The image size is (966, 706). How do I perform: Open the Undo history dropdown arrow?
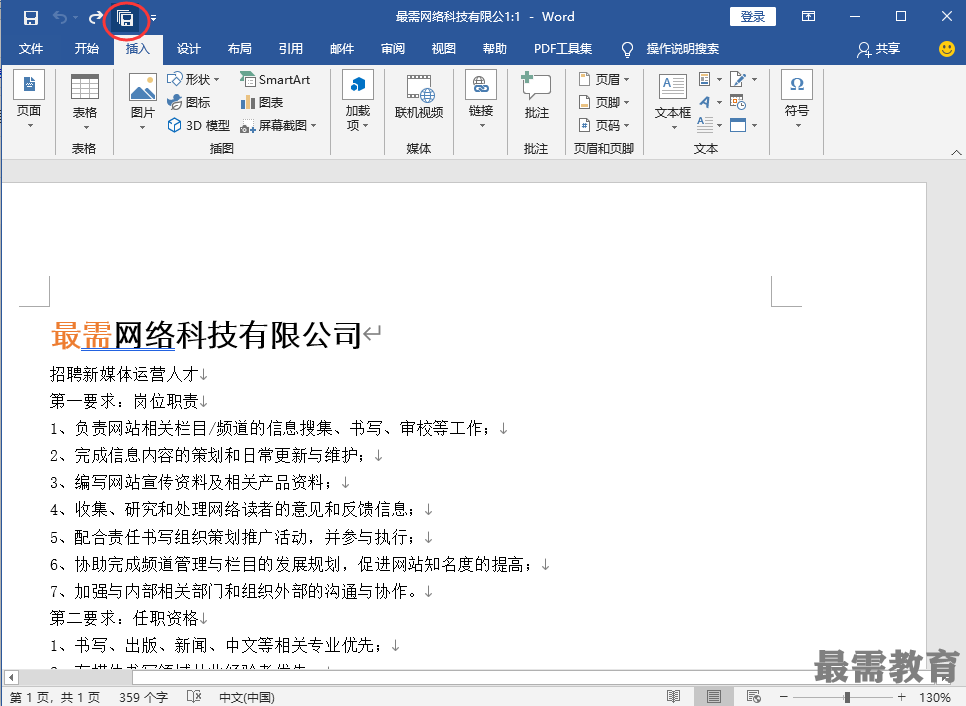75,18
